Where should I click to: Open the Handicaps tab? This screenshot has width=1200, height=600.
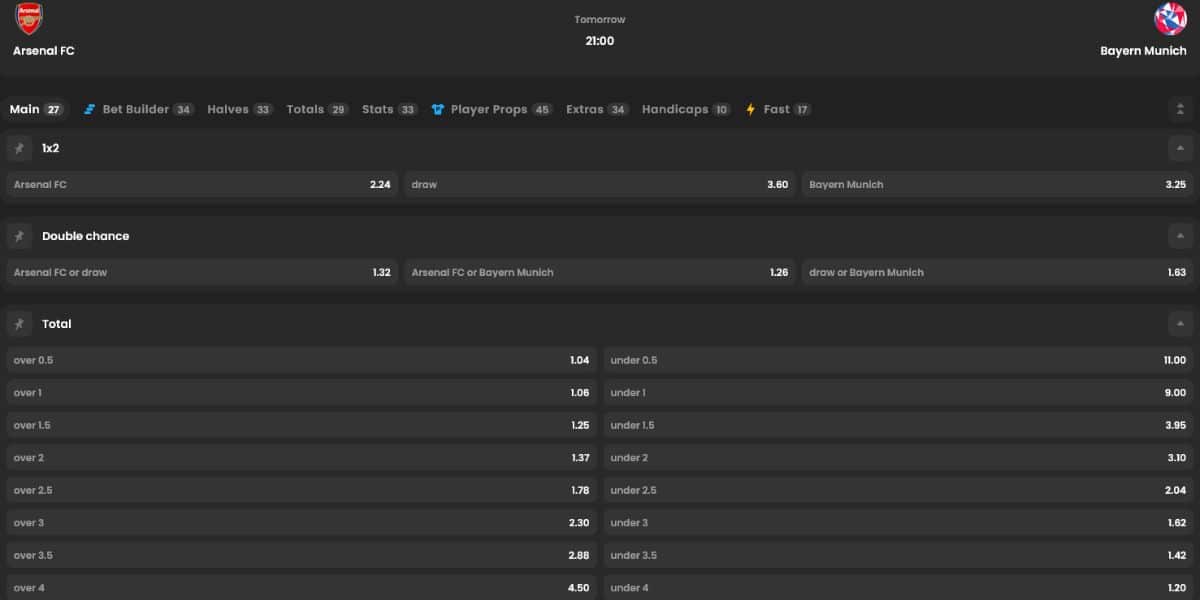[675, 110]
